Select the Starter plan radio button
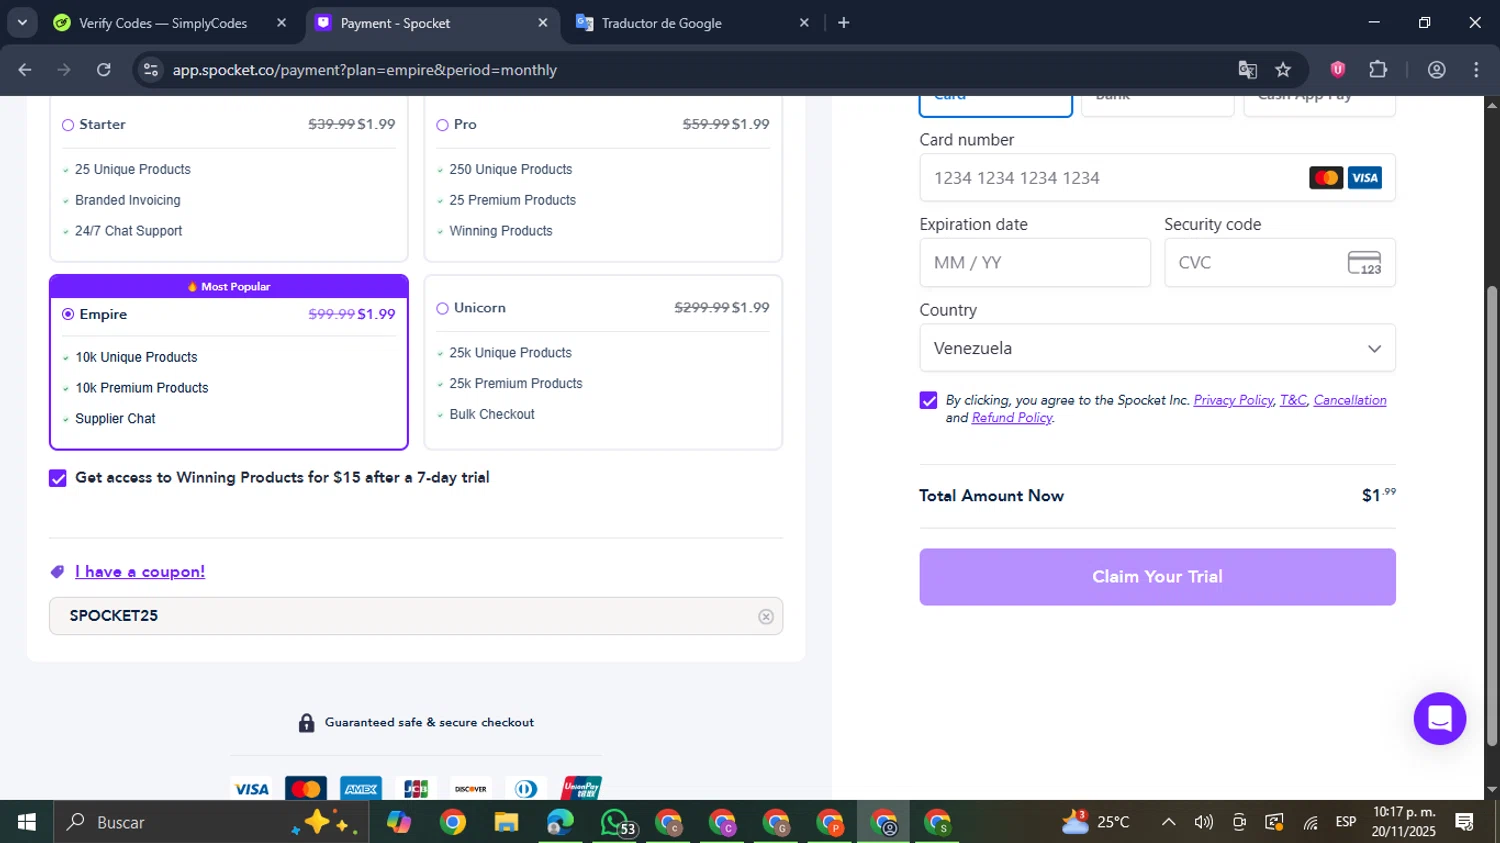This screenshot has width=1500, height=843. (x=68, y=125)
